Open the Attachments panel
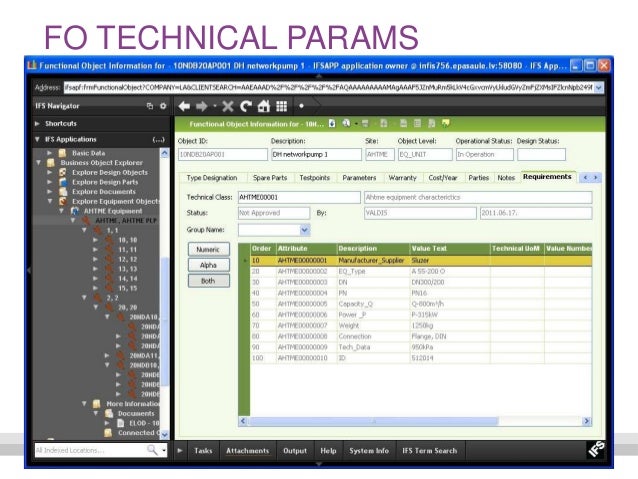The height and width of the screenshot is (479, 638). (x=247, y=451)
